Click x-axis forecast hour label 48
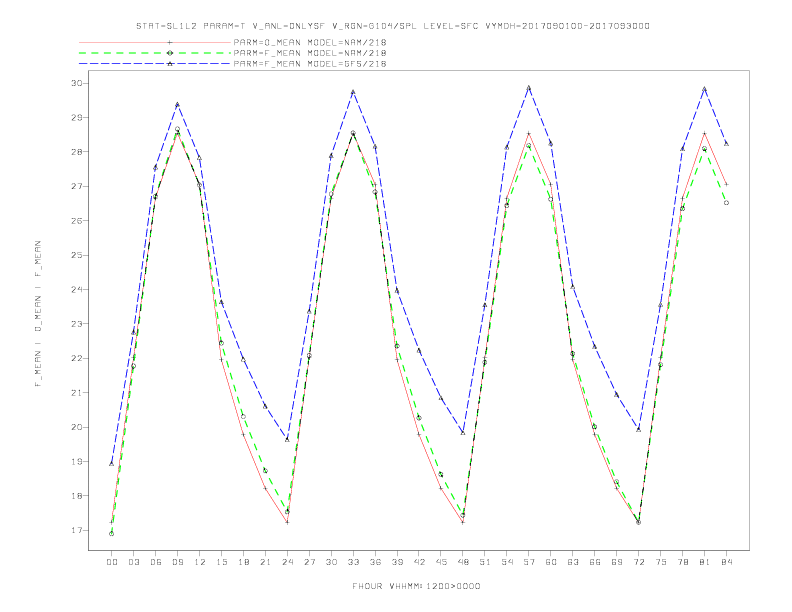The image size is (792, 612). tap(463, 562)
